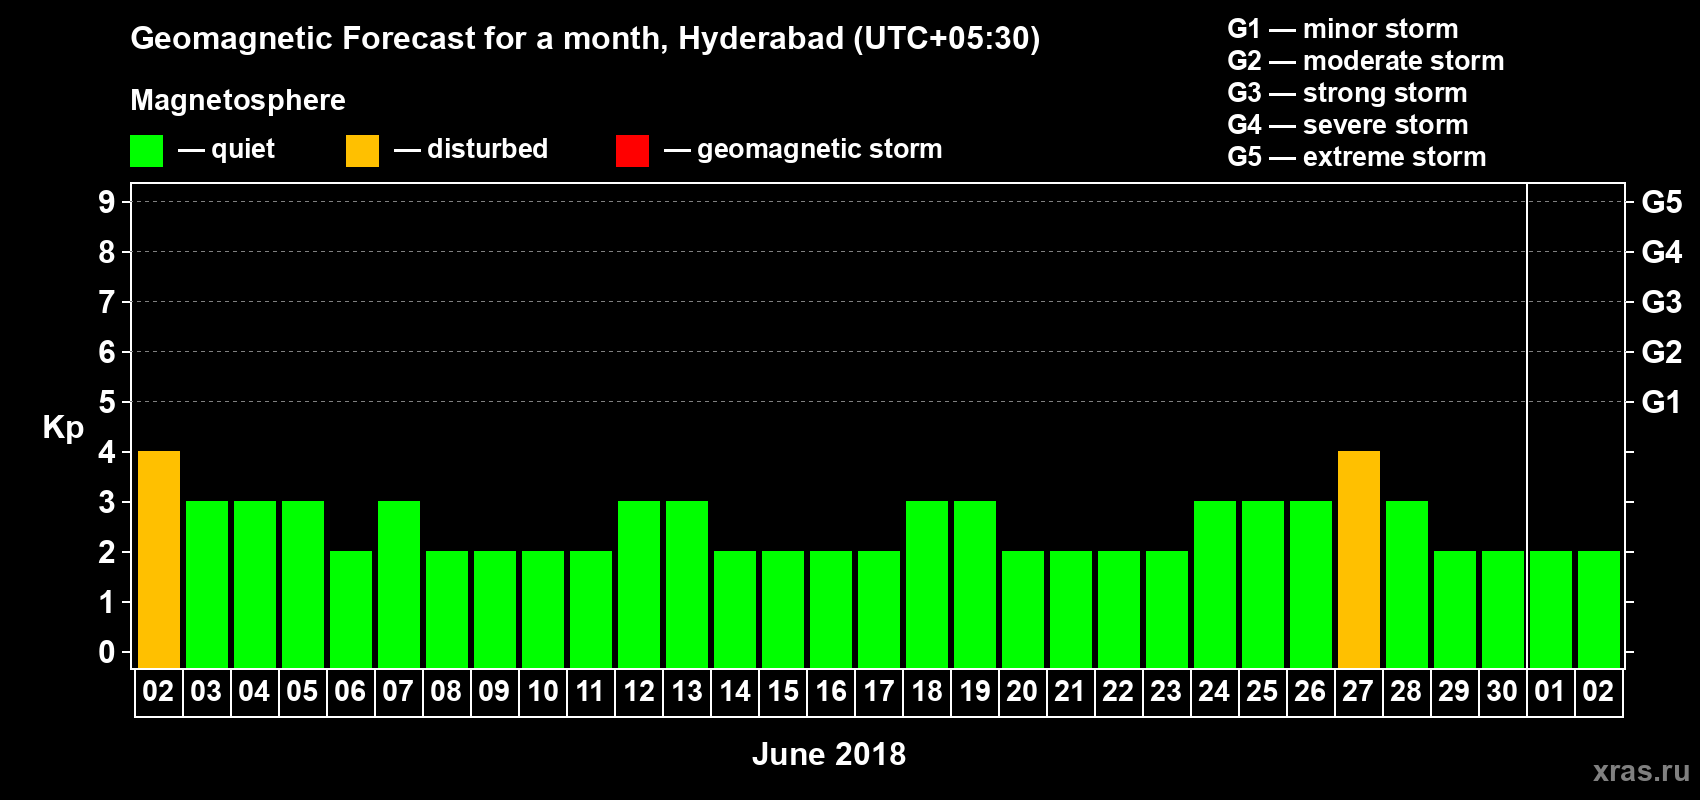Click the 'G5 — extreme storm' legend line
The height and width of the screenshot is (800, 1700).
pyautogui.click(x=1357, y=157)
